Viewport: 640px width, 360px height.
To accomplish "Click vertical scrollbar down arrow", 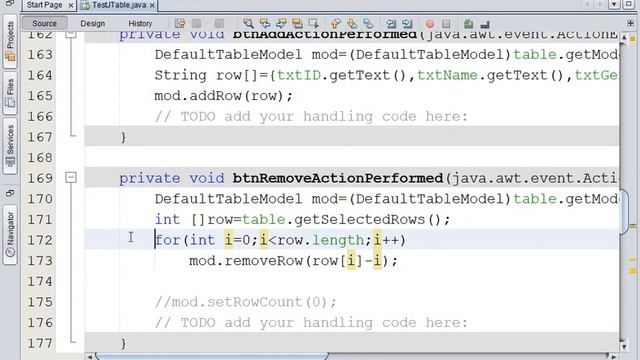I will pyautogui.click(x=624, y=347).
